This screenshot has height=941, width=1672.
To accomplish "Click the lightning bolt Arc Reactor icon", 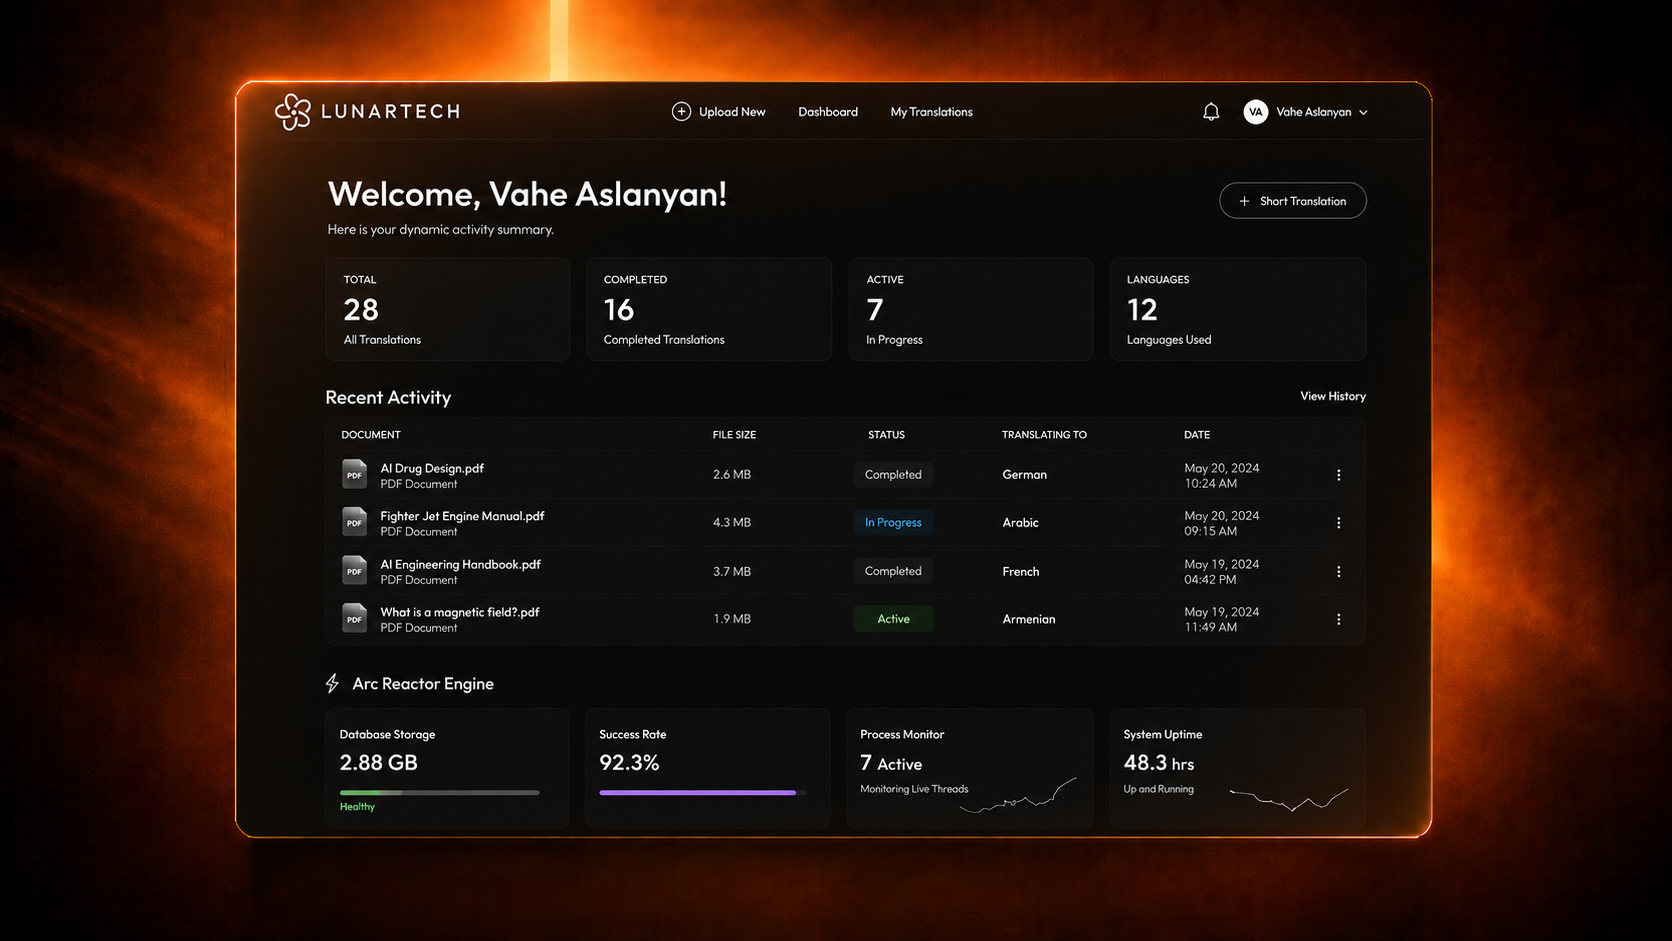I will pos(332,684).
